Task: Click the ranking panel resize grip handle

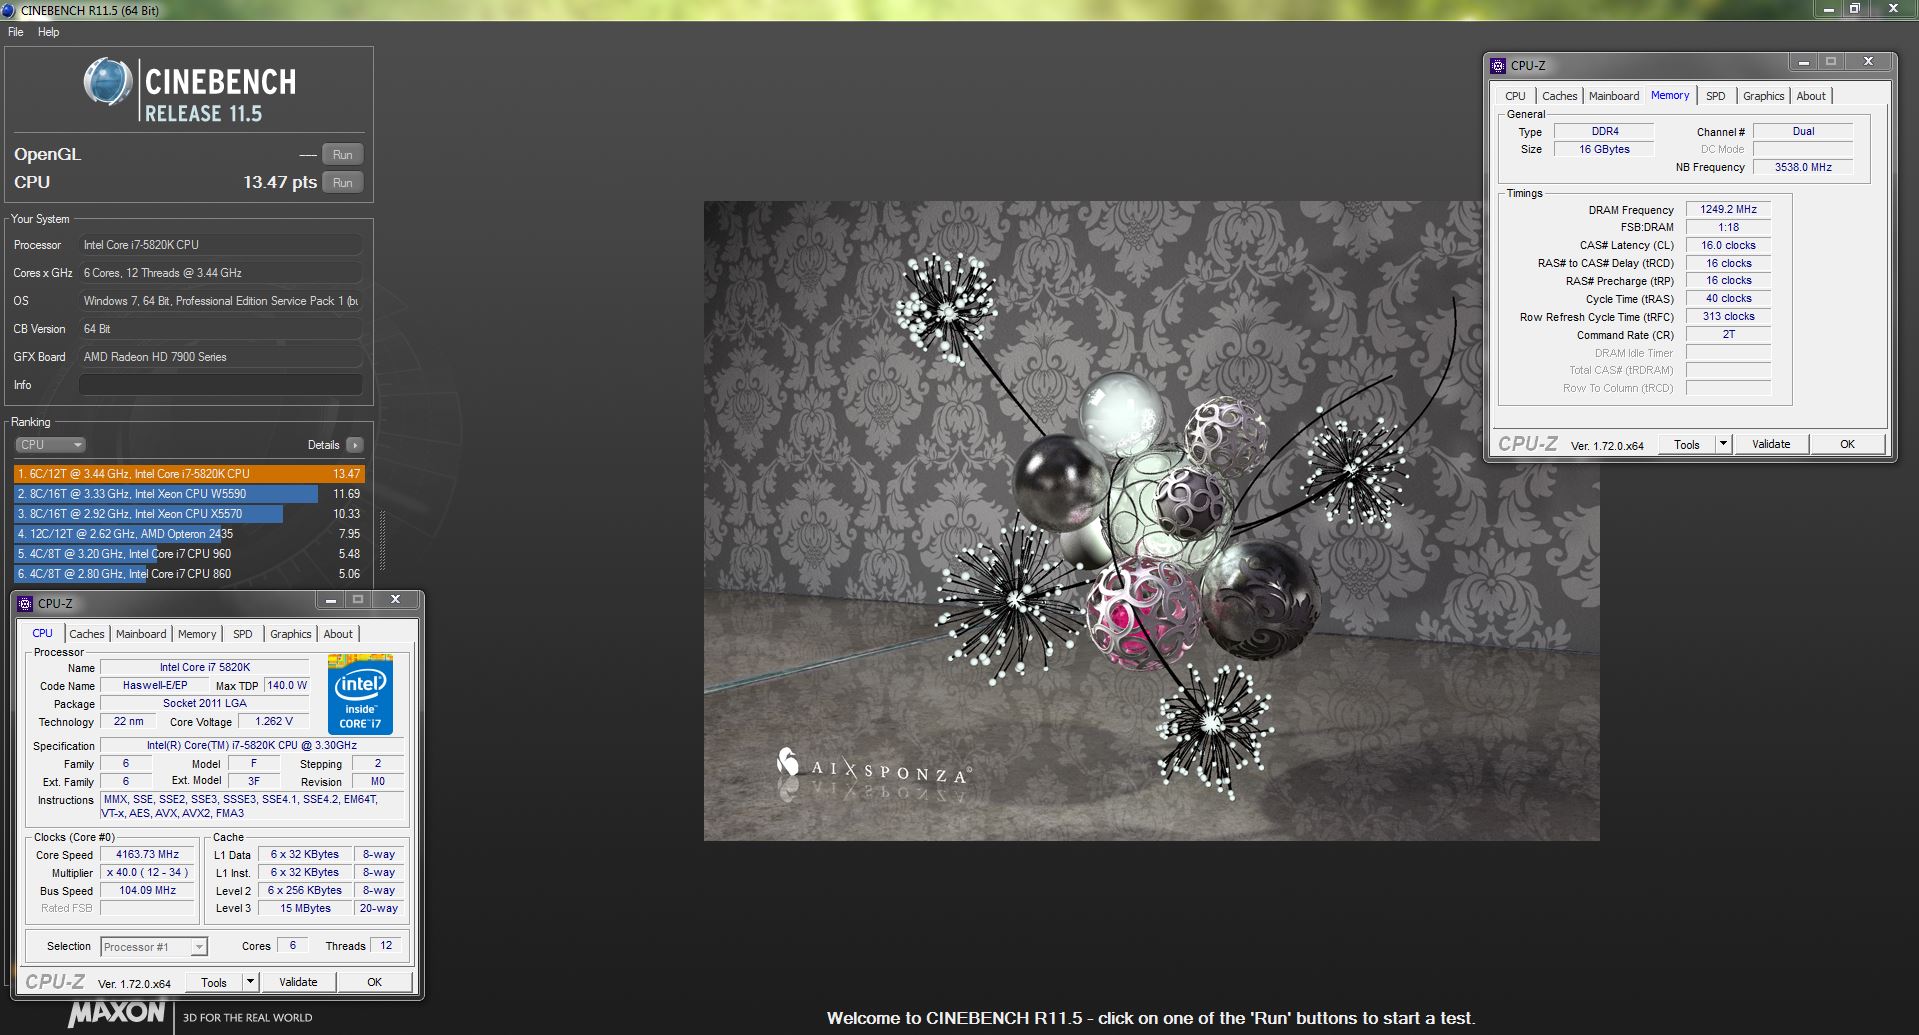Action: coord(382,540)
